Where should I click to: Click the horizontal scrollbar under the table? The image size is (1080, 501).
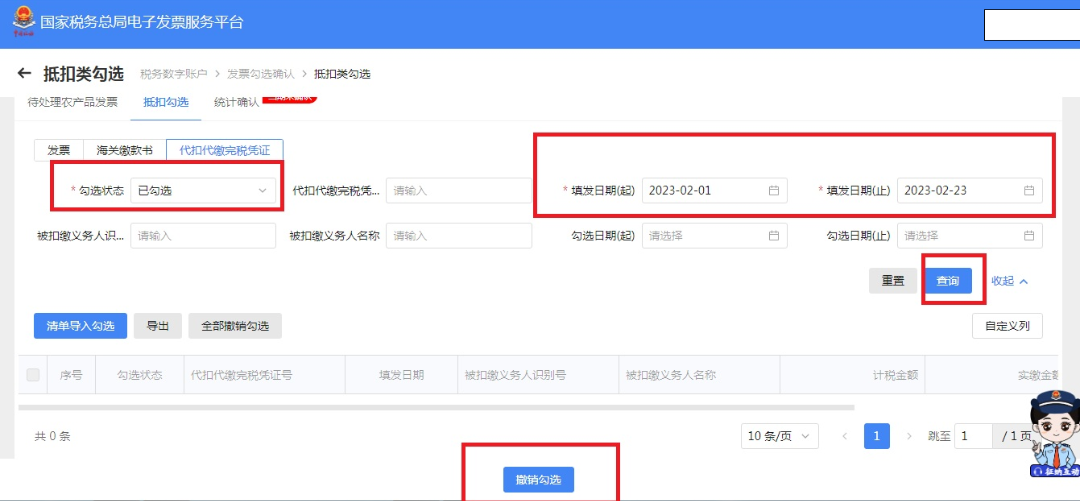point(436,407)
